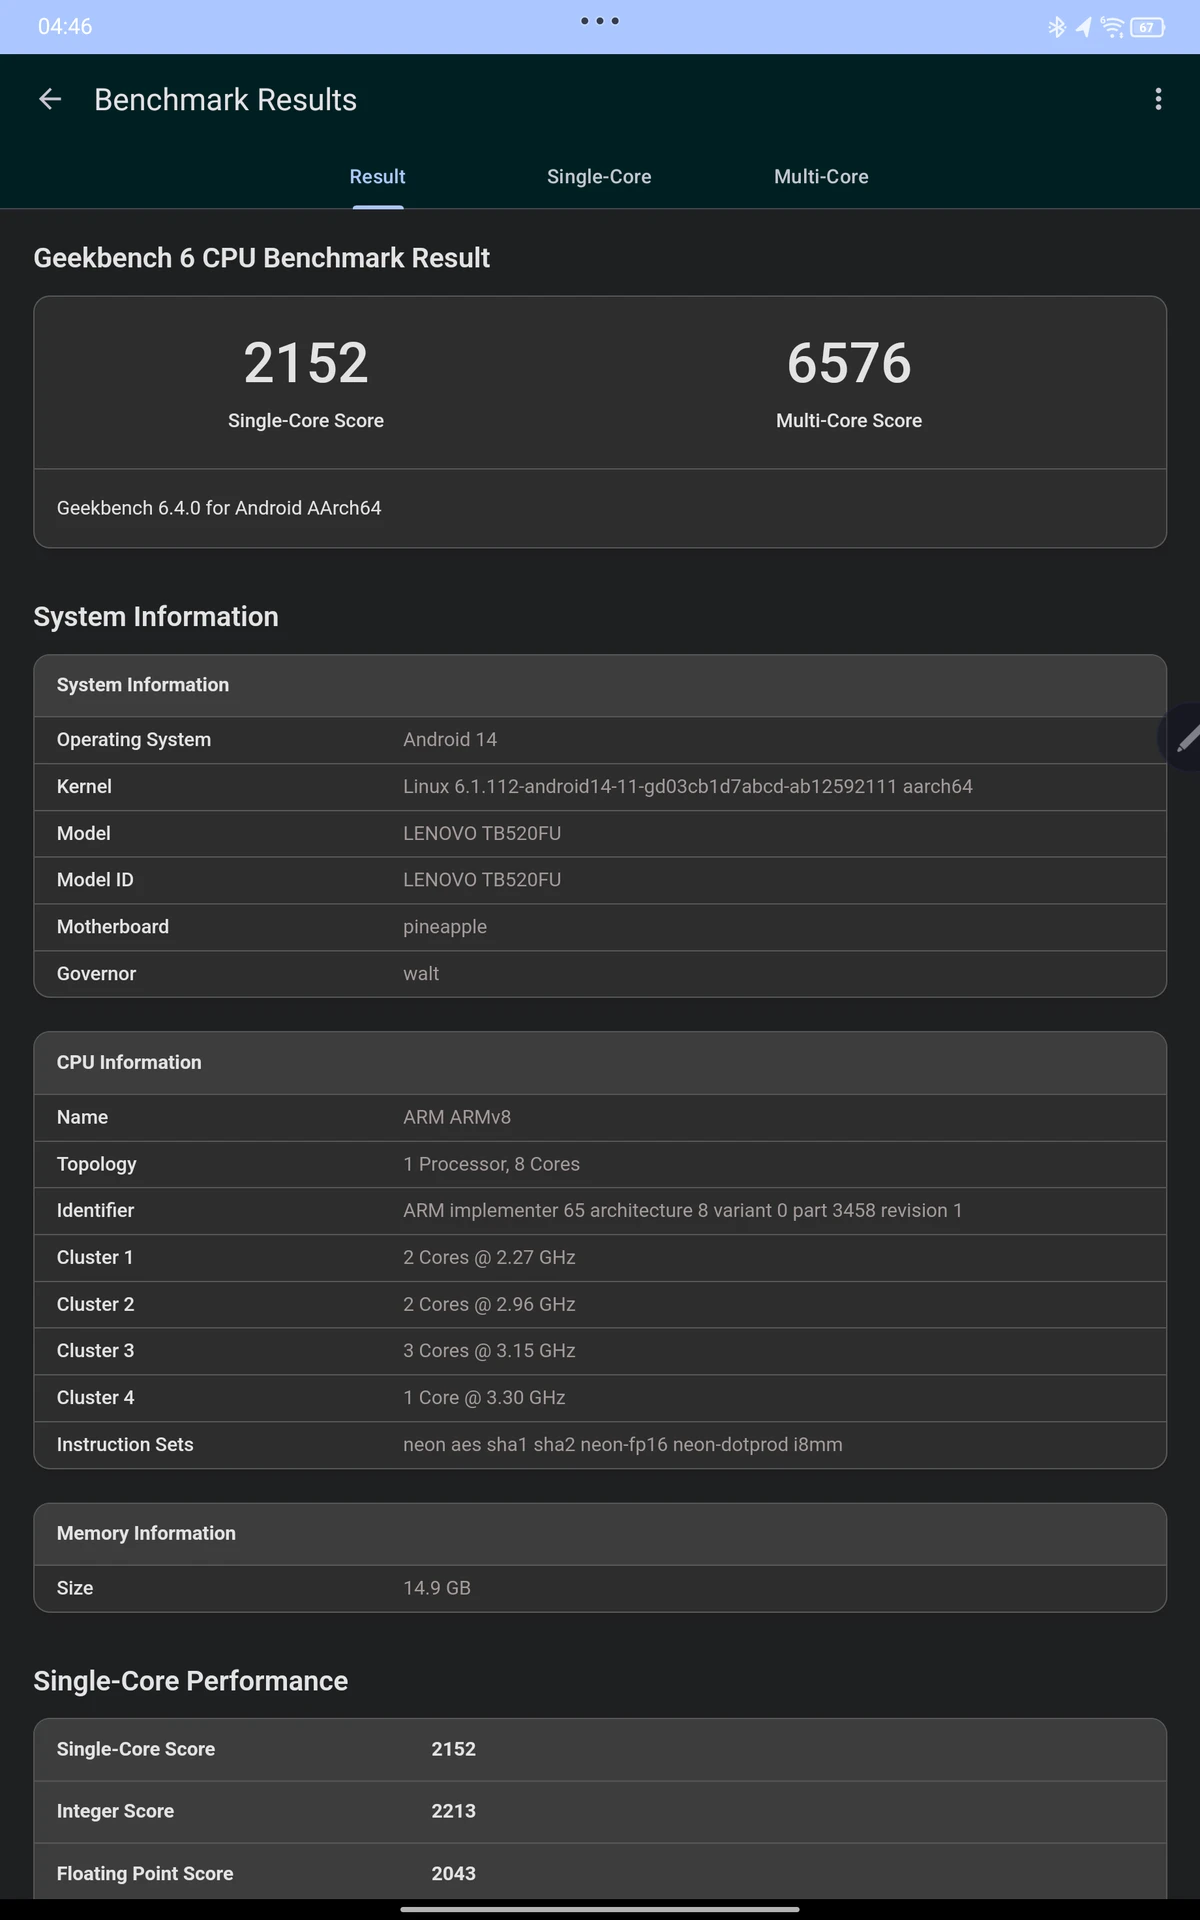
Task: Tap the Integer Score 2213 row
Action: (x=600, y=1812)
